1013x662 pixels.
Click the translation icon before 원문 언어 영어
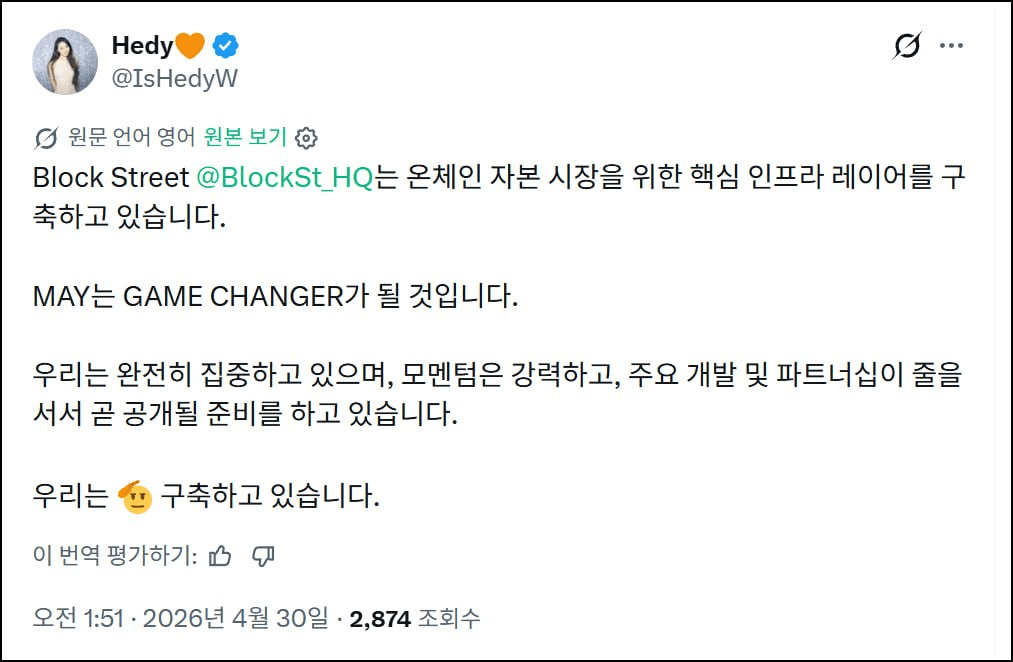46,137
